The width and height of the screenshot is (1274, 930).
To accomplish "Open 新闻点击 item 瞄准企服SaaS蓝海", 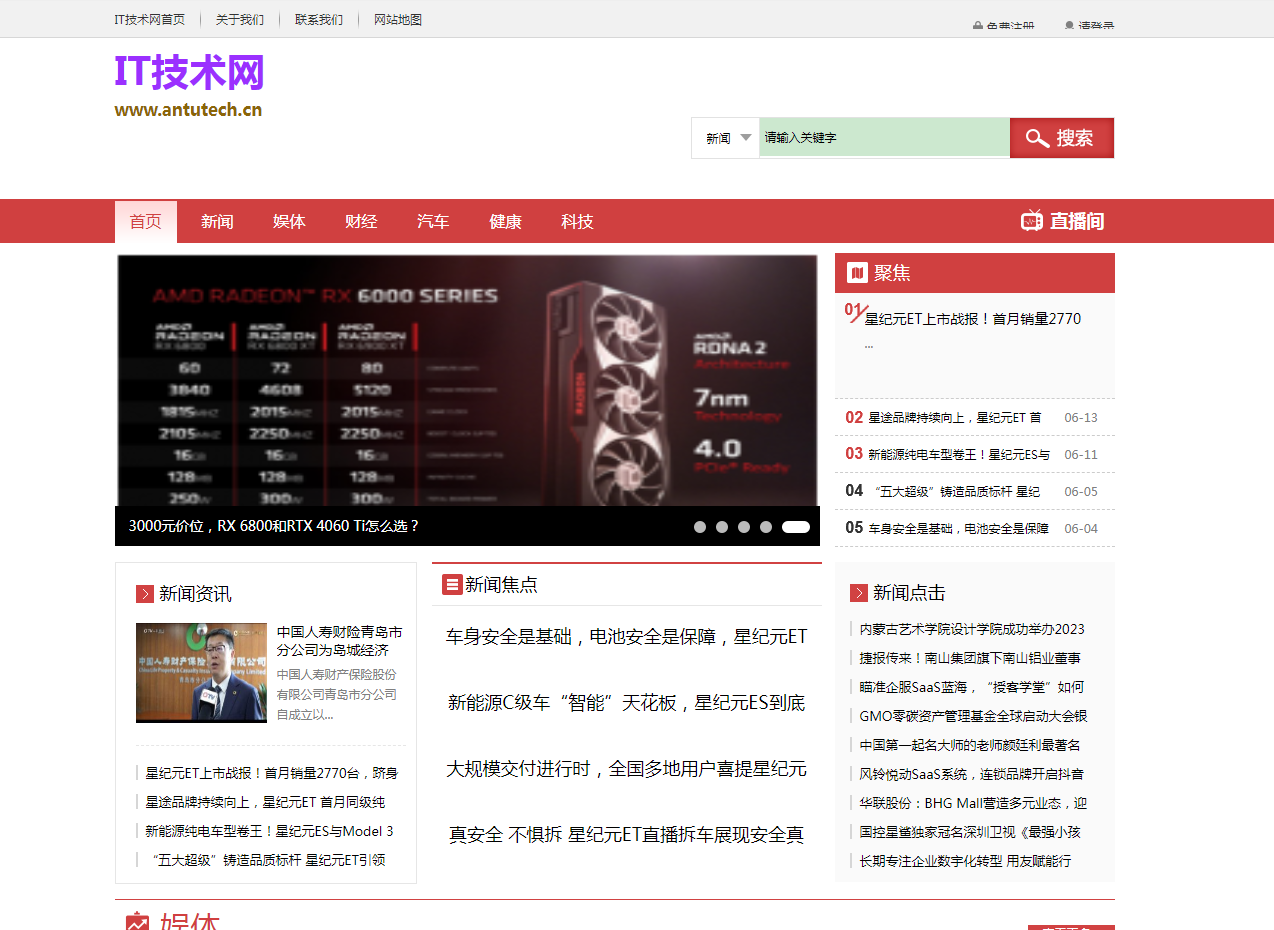I will point(972,687).
